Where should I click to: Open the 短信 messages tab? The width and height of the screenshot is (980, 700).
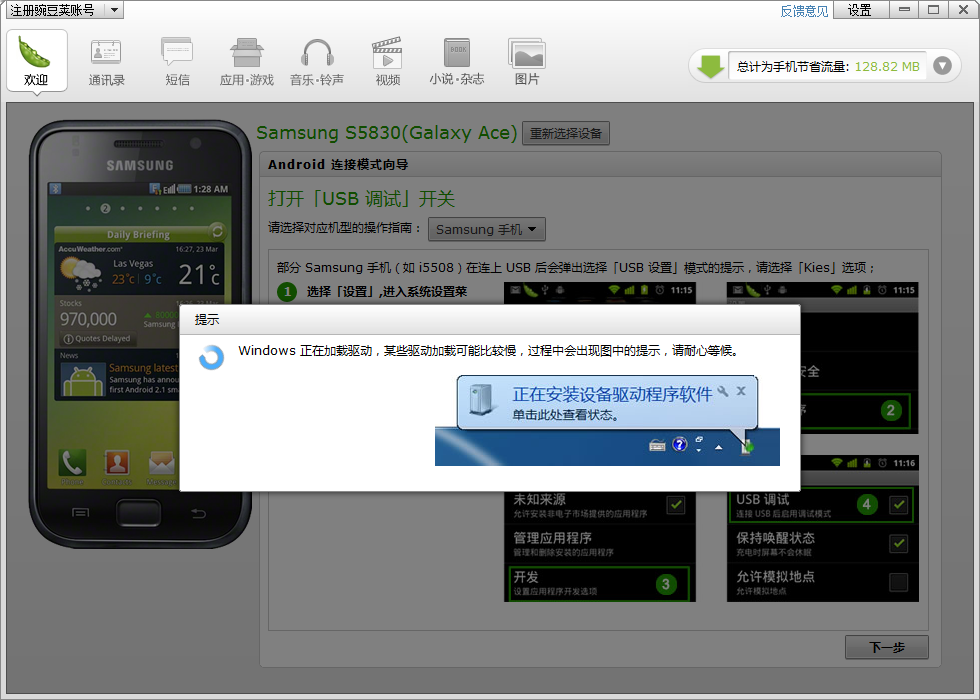(x=177, y=61)
